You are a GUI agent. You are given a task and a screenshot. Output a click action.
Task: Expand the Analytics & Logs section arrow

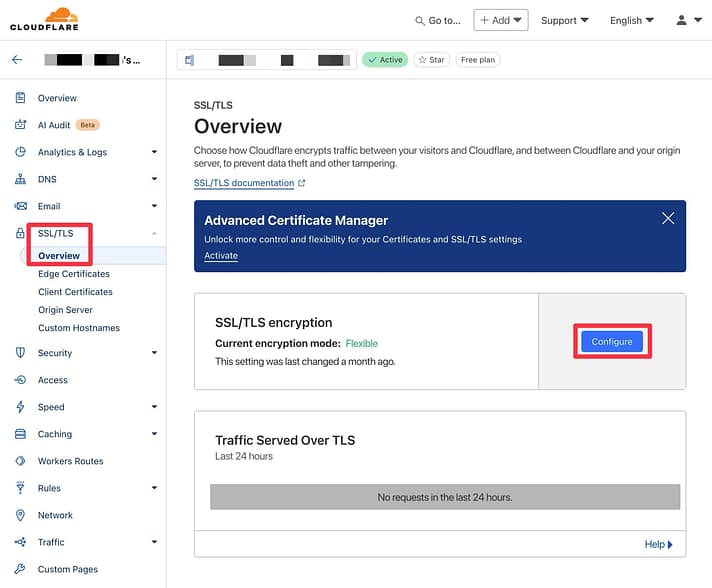[154, 152]
